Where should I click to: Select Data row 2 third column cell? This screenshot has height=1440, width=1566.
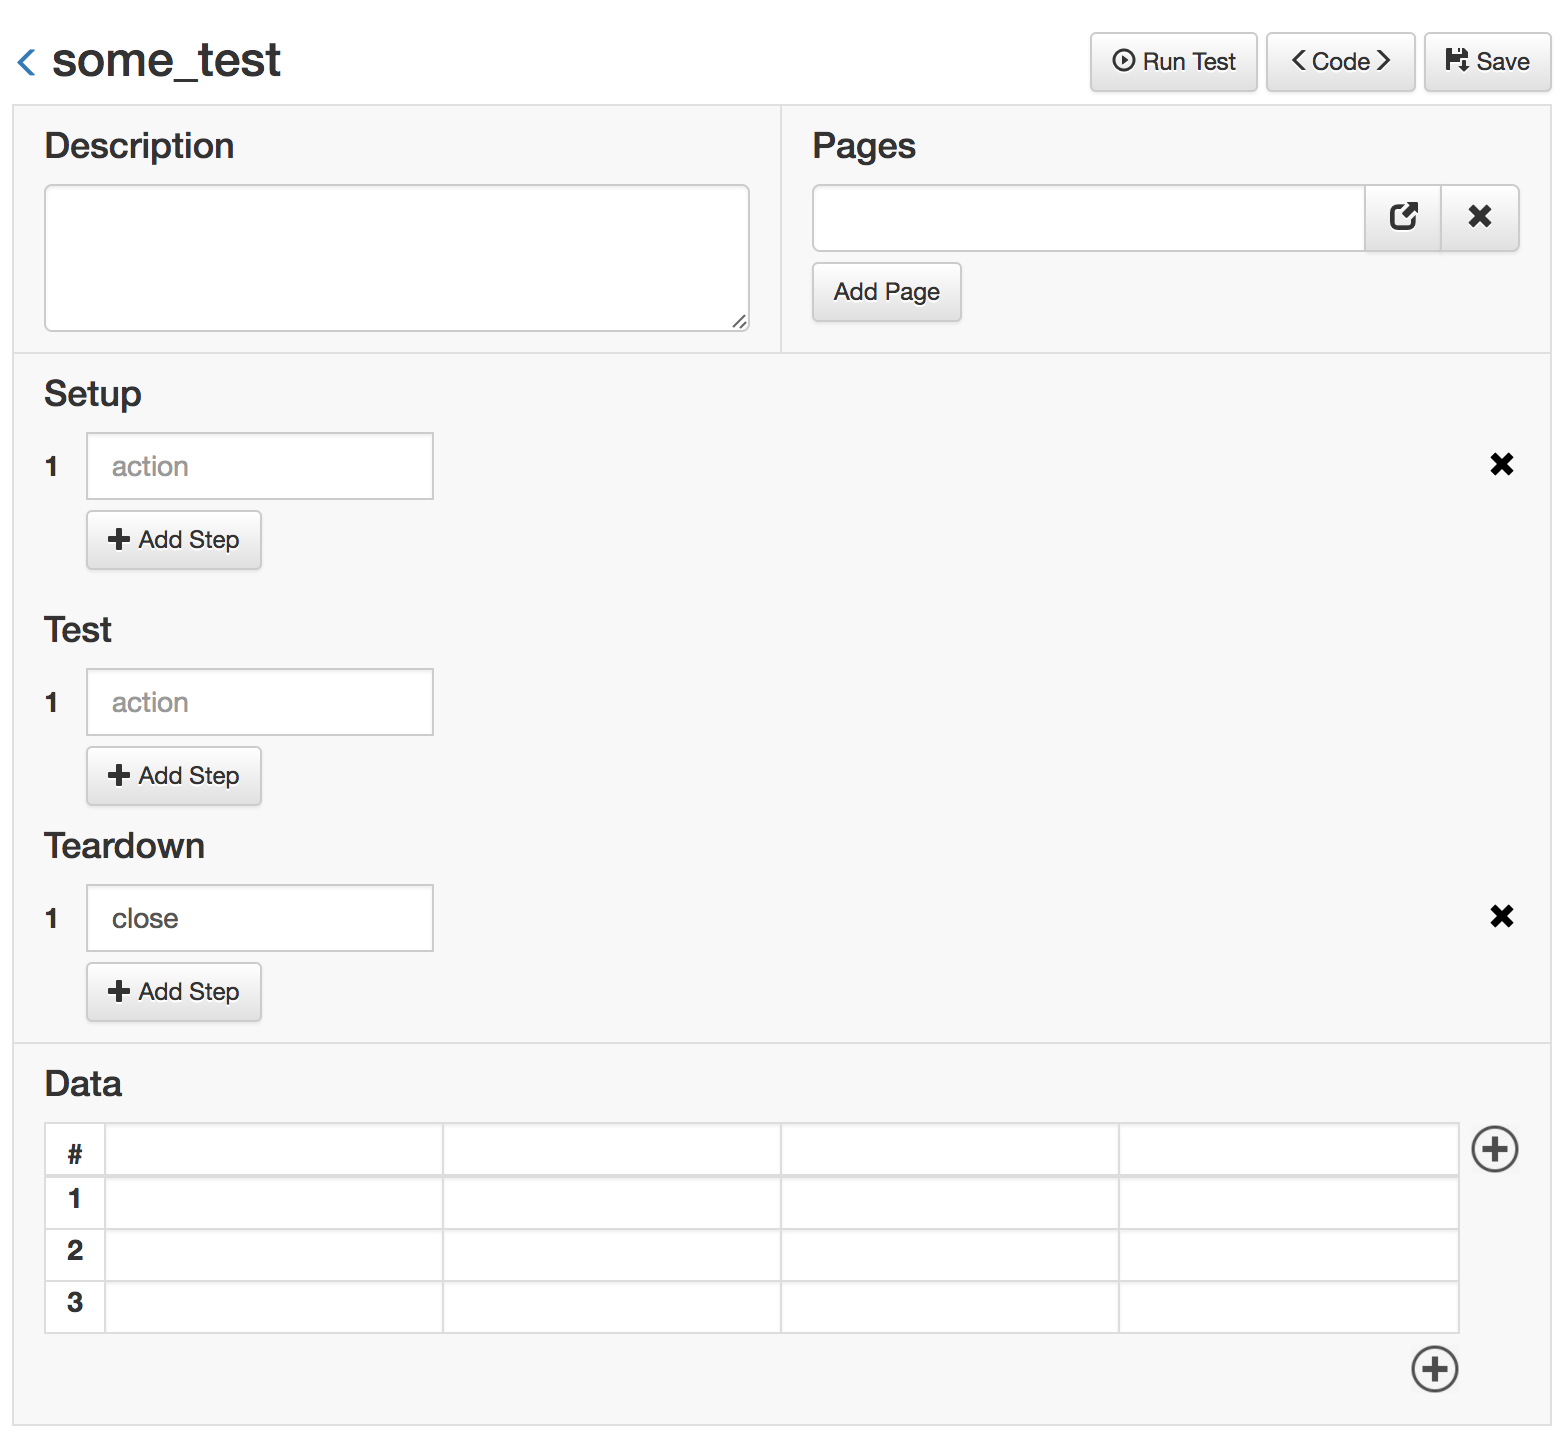950,1255
